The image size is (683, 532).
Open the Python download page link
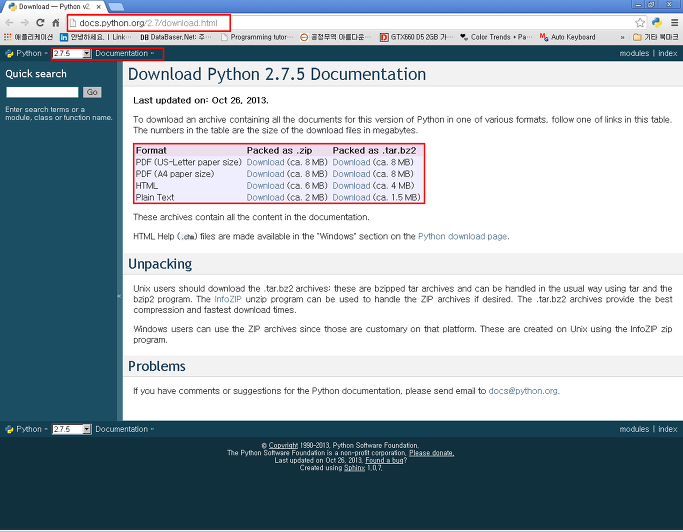(x=462, y=237)
